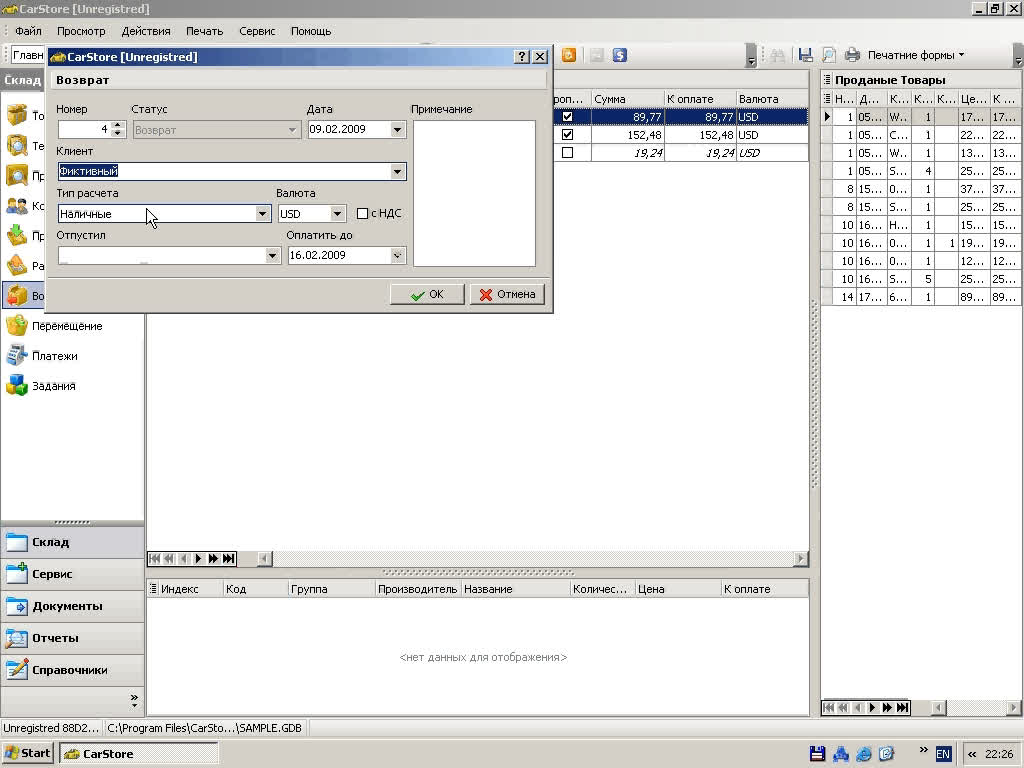Click in the Примечание text area
Screen dimensions: 1024x768
click(x=474, y=193)
